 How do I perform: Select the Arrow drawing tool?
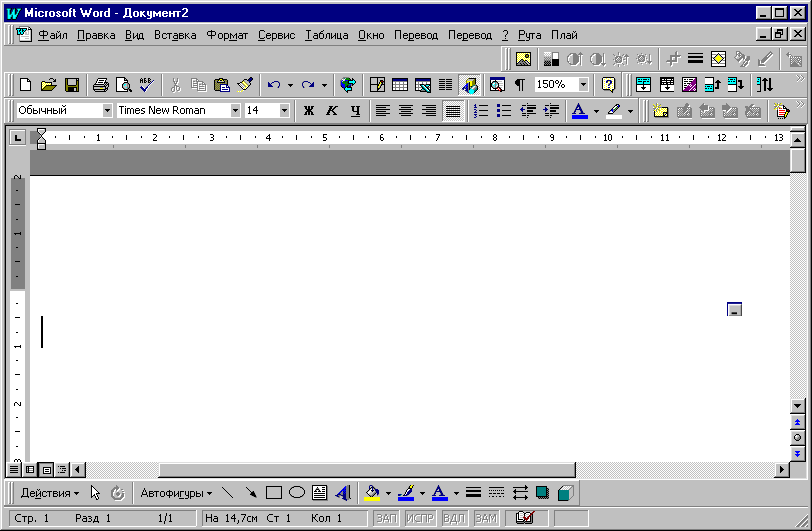(x=251, y=493)
